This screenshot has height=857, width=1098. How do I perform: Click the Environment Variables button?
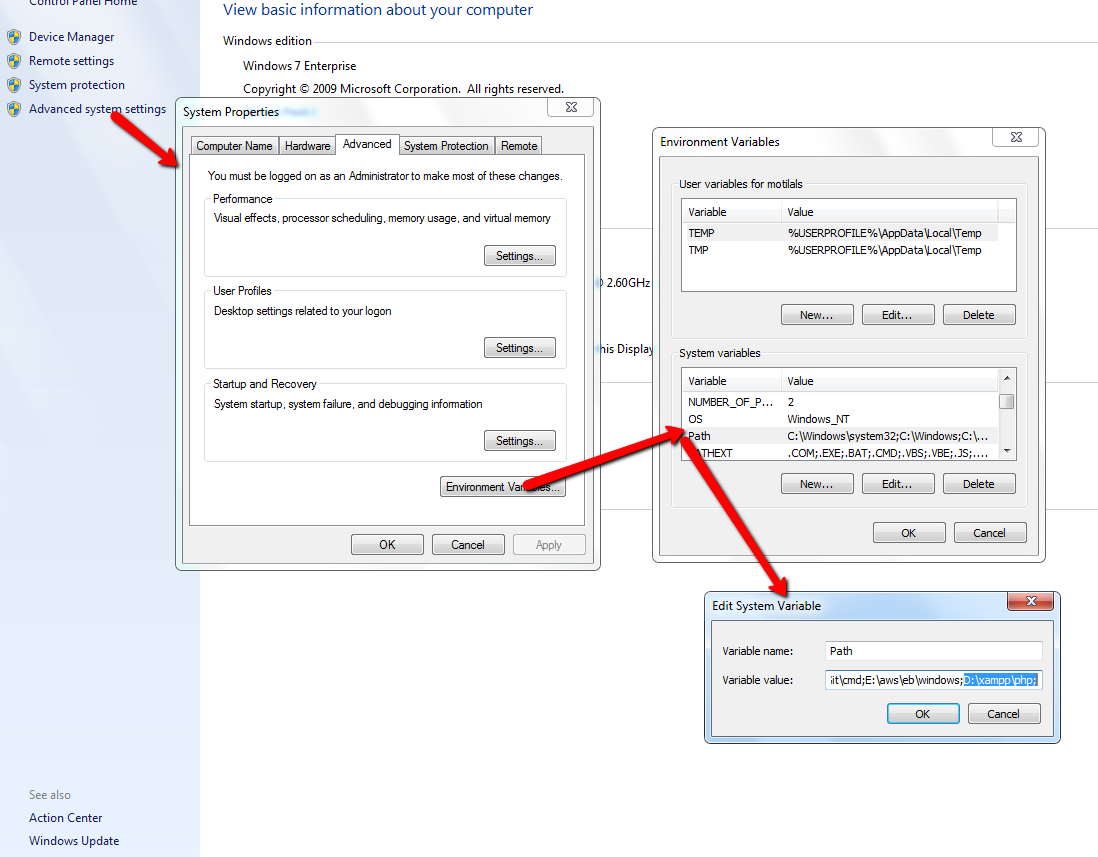tap(502, 486)
